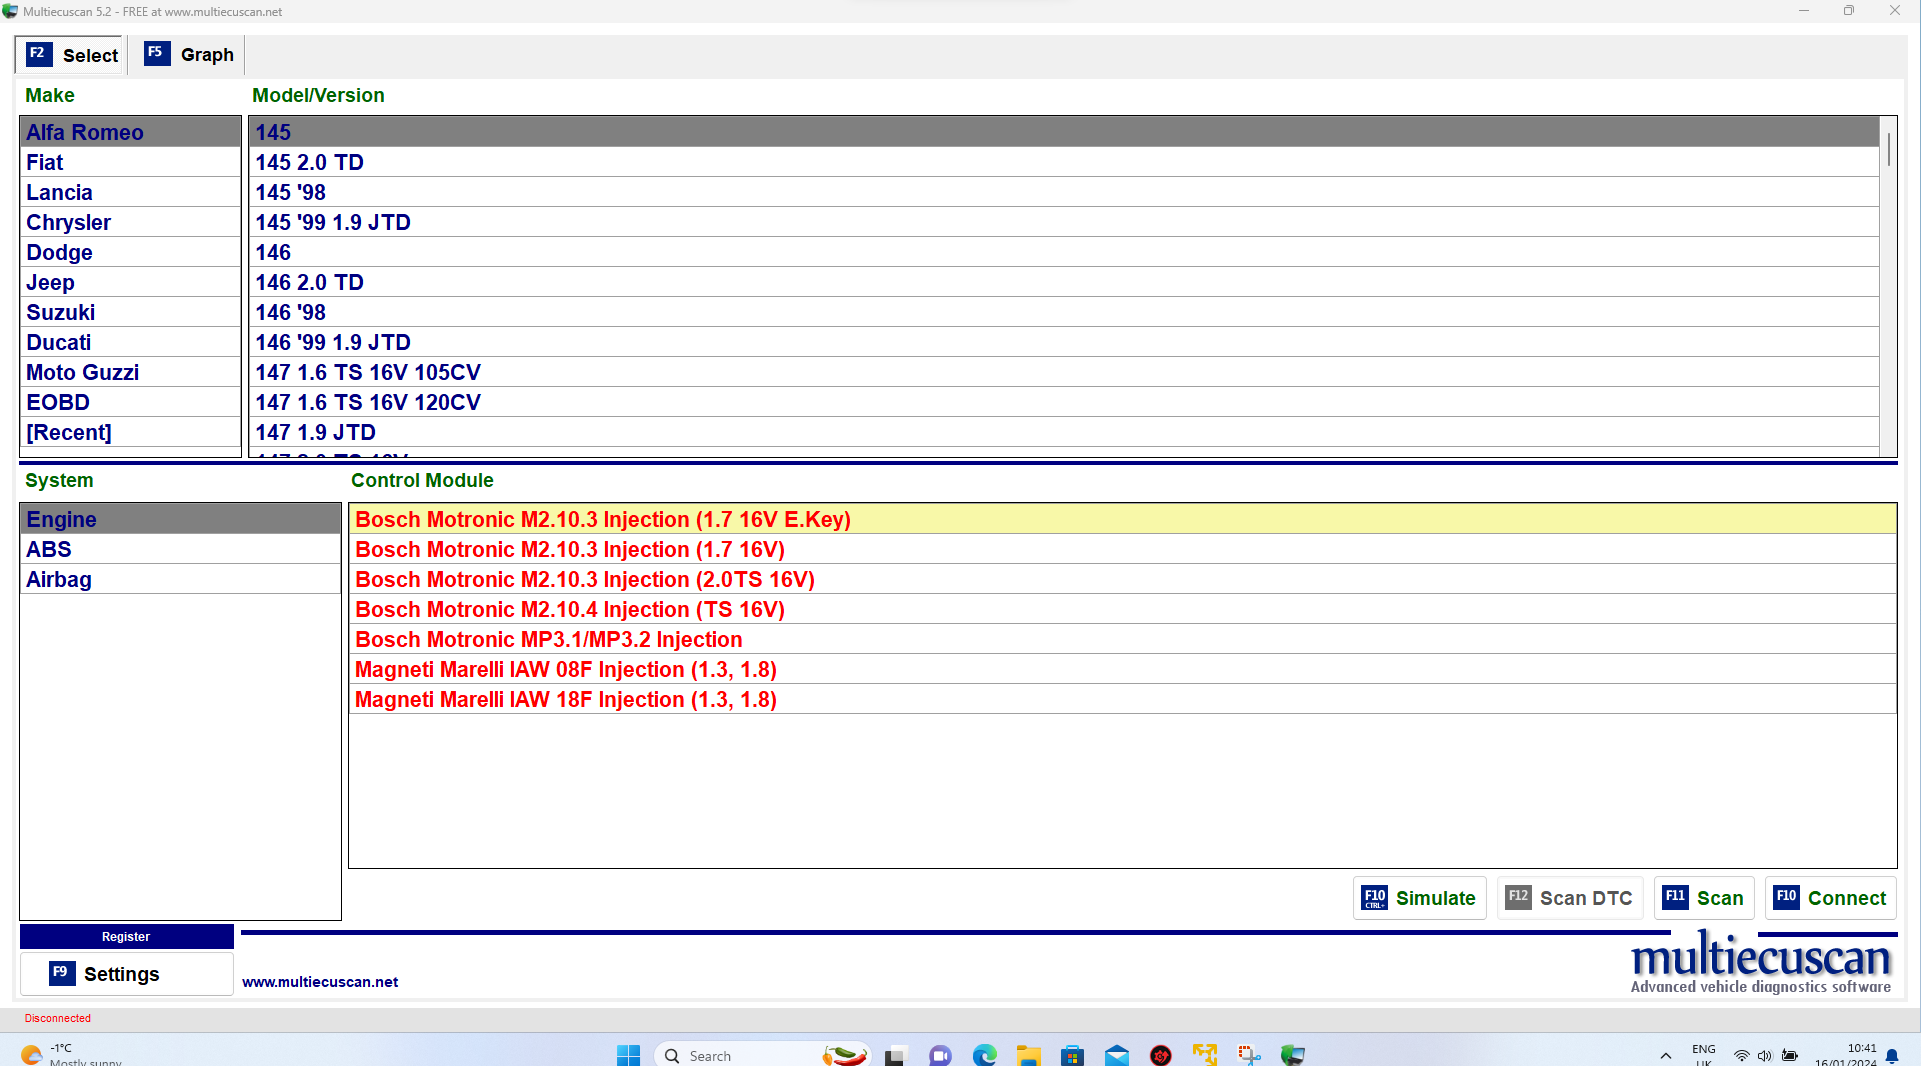
Task: Select model 147 1.6 TS 16V 105CV
Action: coord(1064,372)
